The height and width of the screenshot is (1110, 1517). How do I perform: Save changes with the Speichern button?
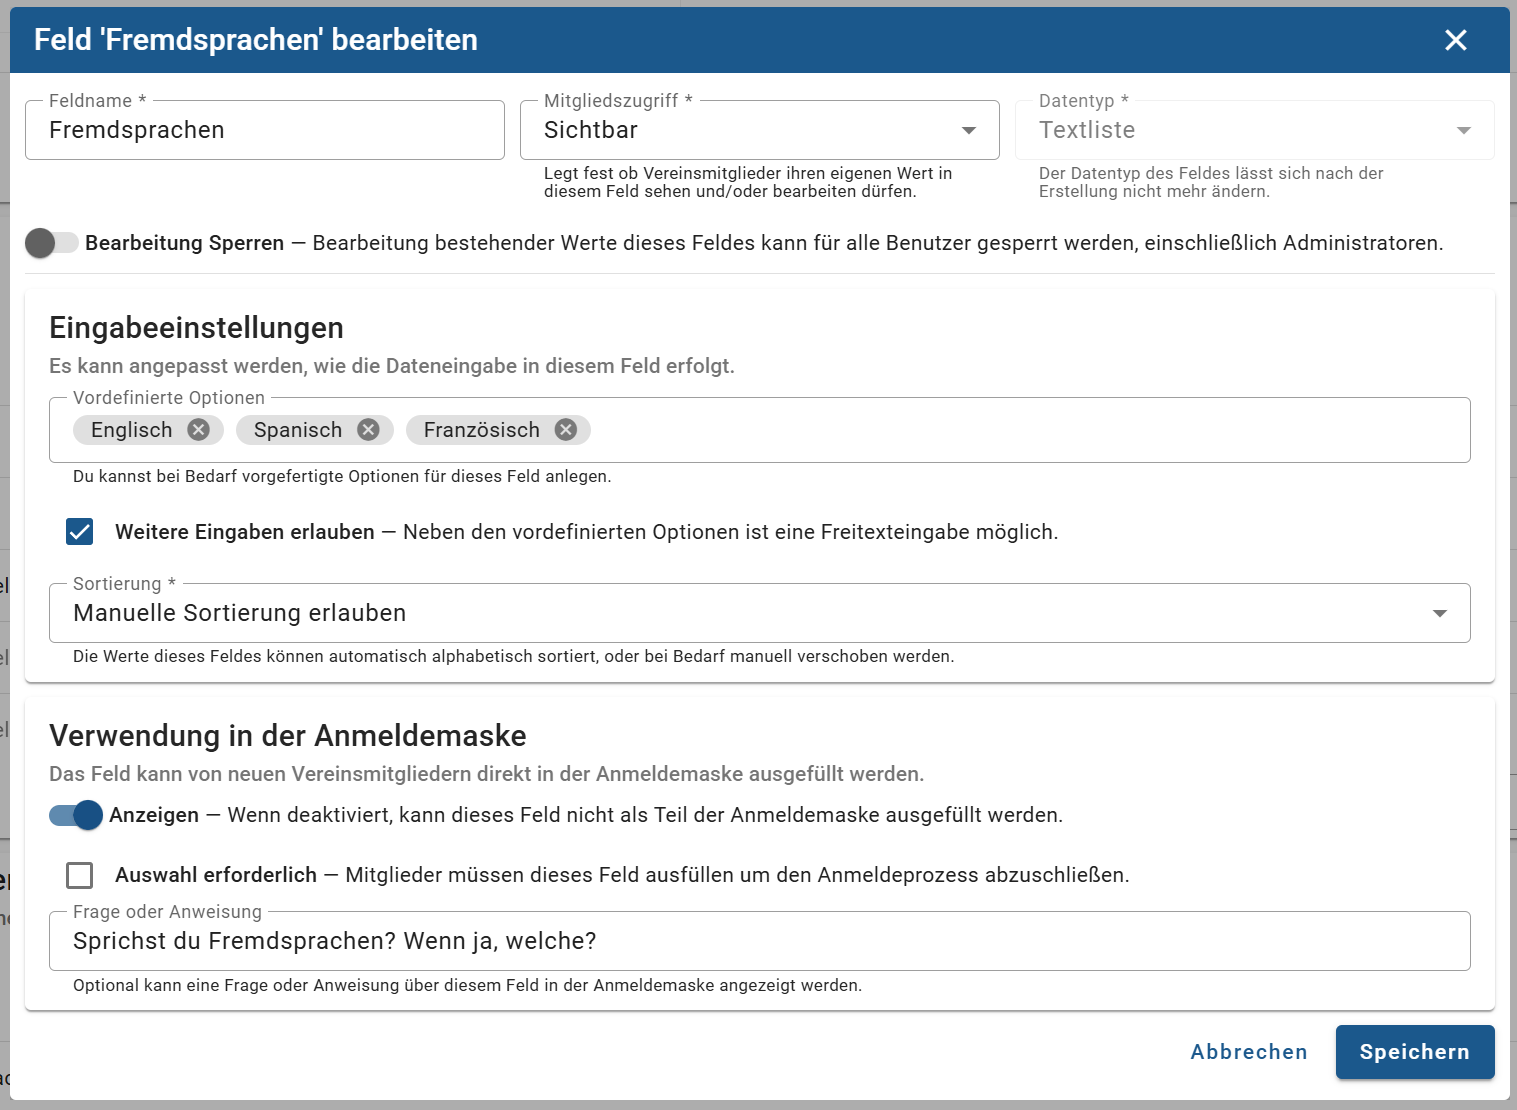pos(1415,1052)
